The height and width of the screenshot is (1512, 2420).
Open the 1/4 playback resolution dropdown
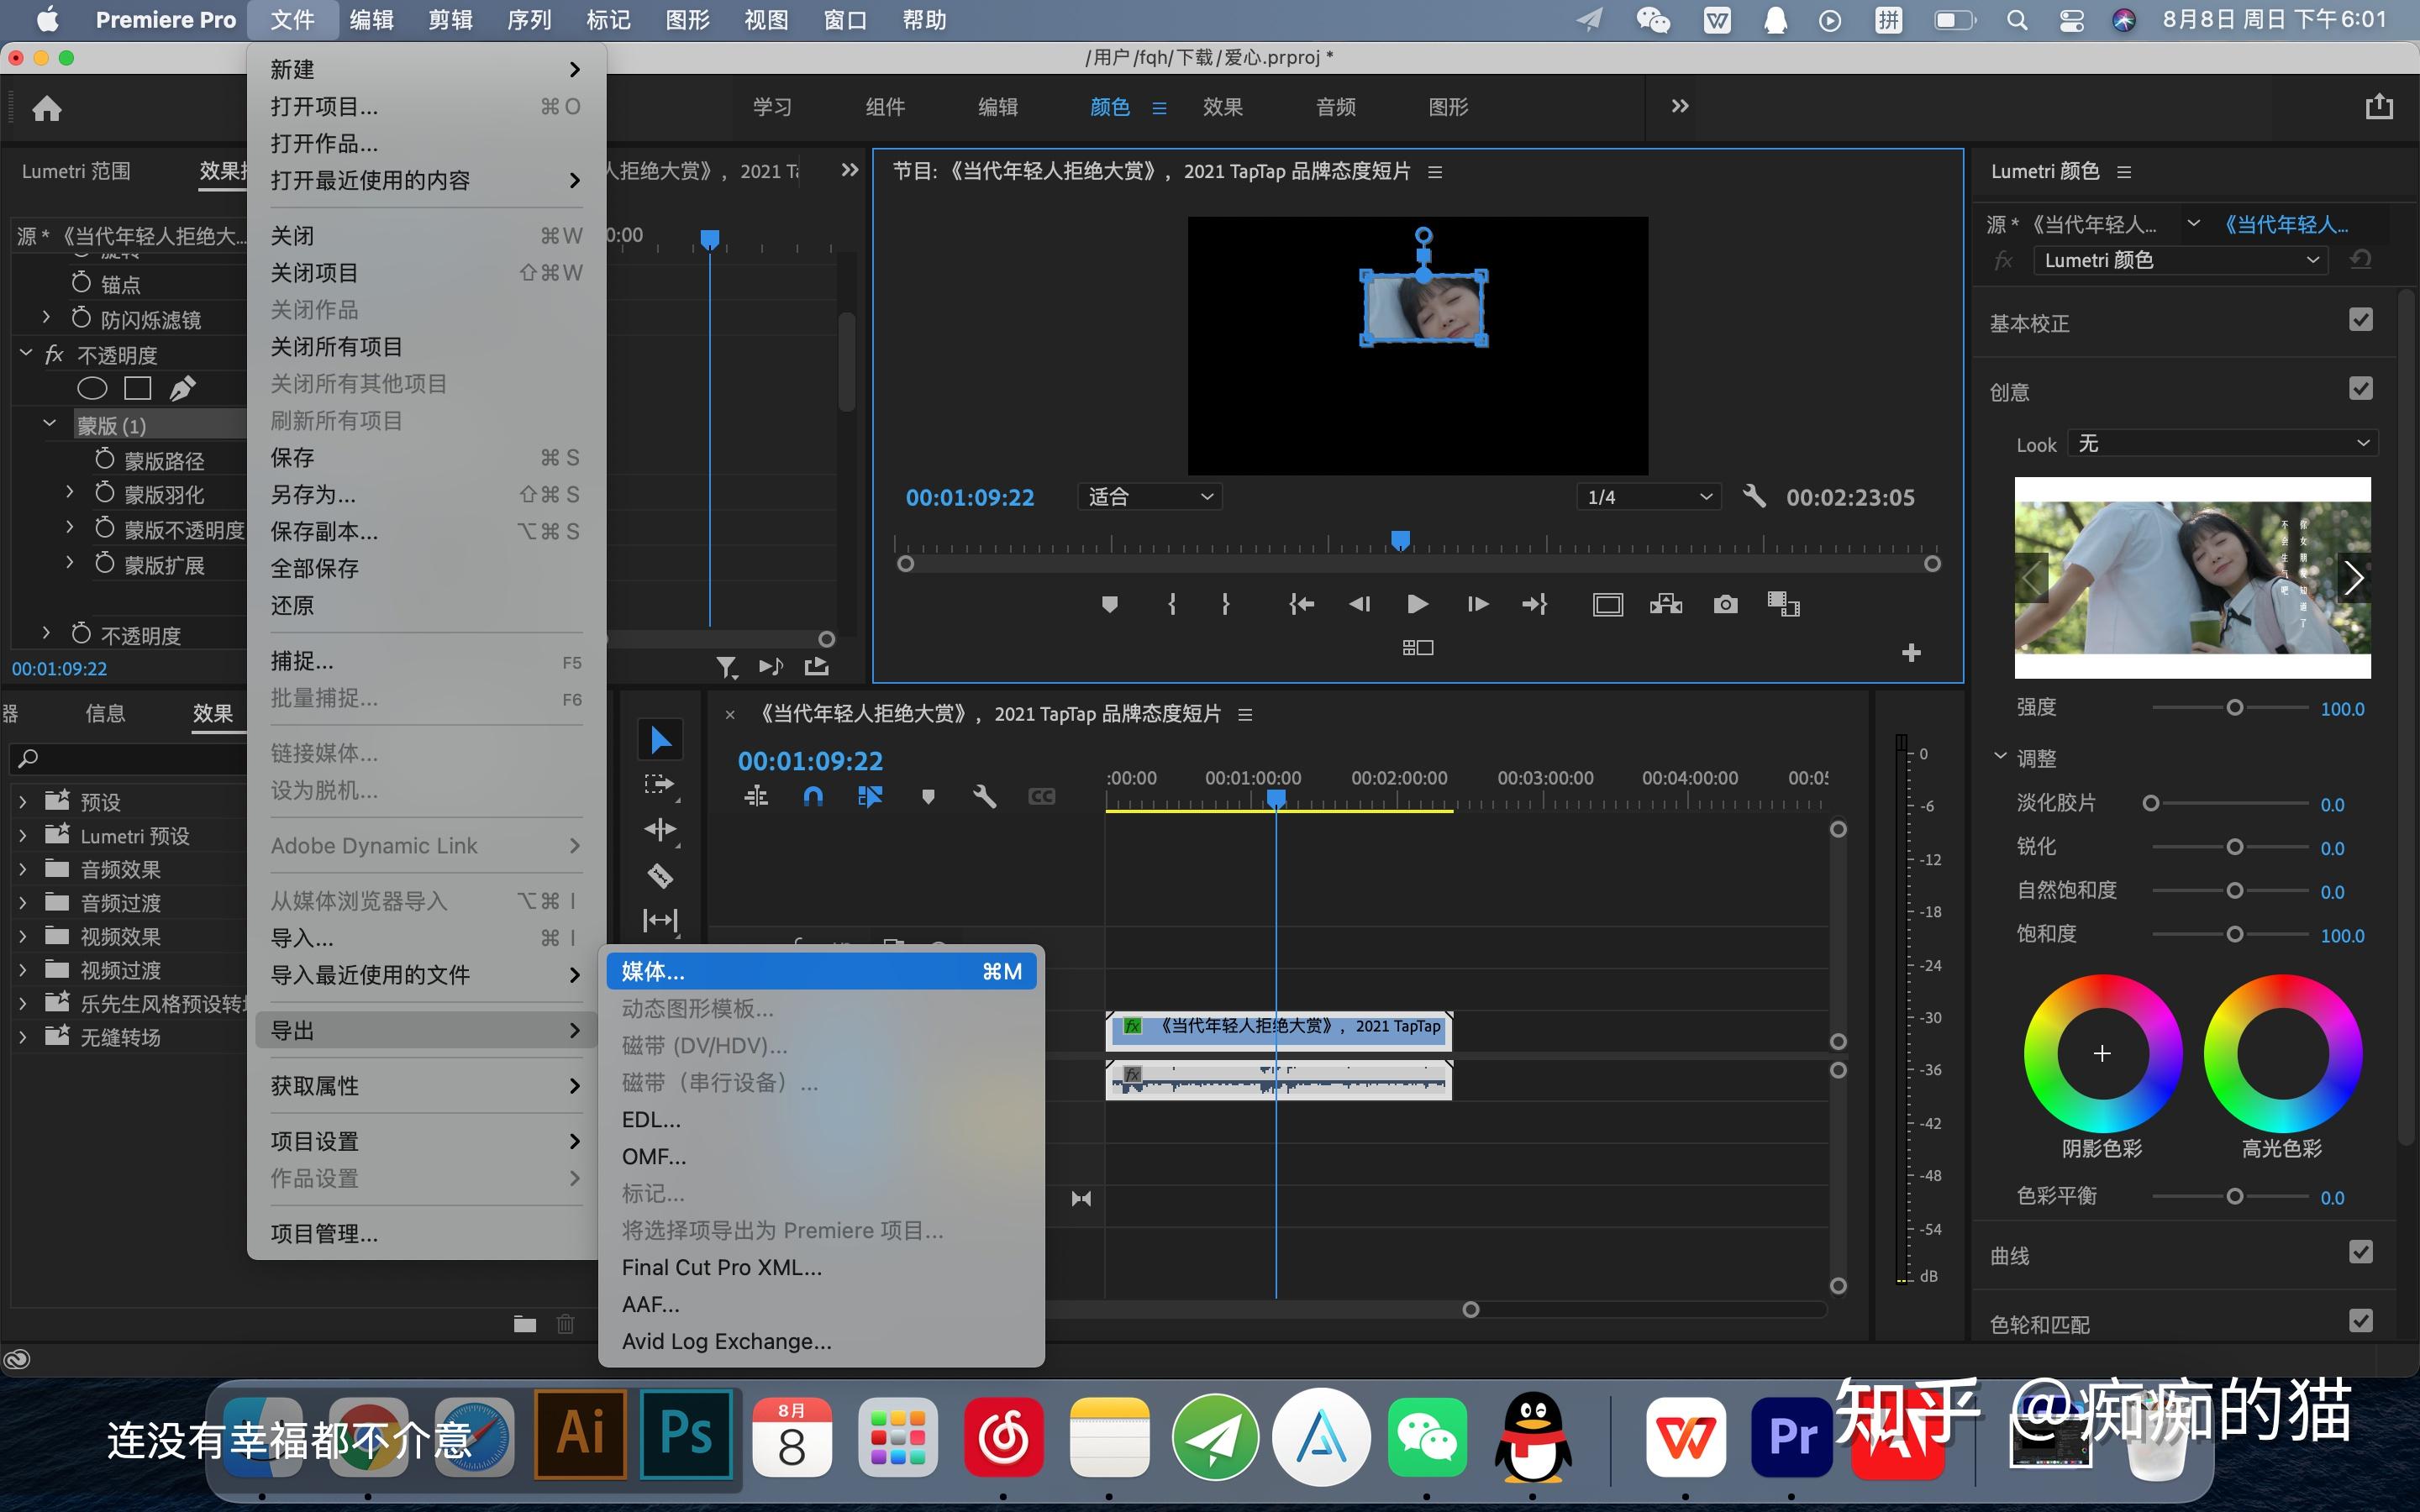click(x=1649, y=497)
